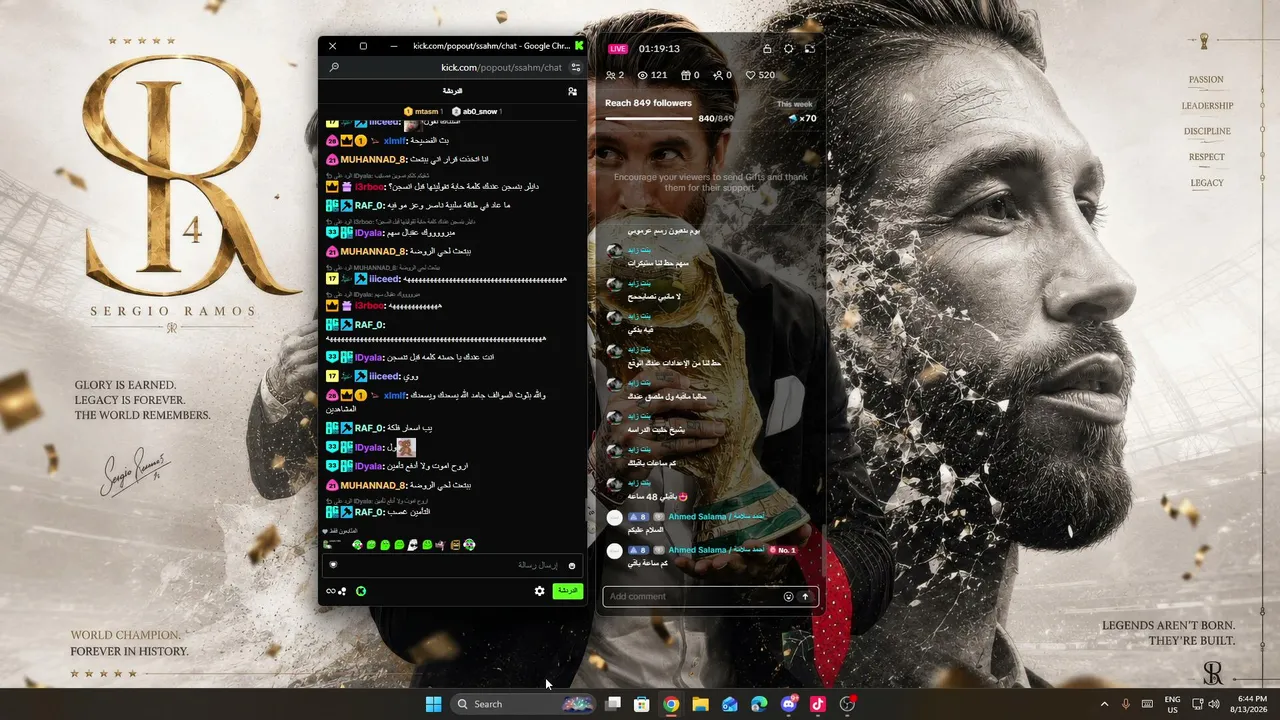Open File Explorer from the taskbar
This screenshot has width=1280, height=720.
[x=700, y=704]
